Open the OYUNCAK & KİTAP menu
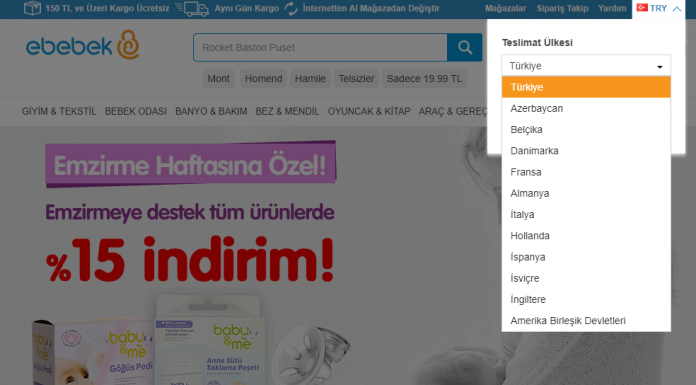The height and width of the screenshot is (385, 696). [x=369, y=111]
